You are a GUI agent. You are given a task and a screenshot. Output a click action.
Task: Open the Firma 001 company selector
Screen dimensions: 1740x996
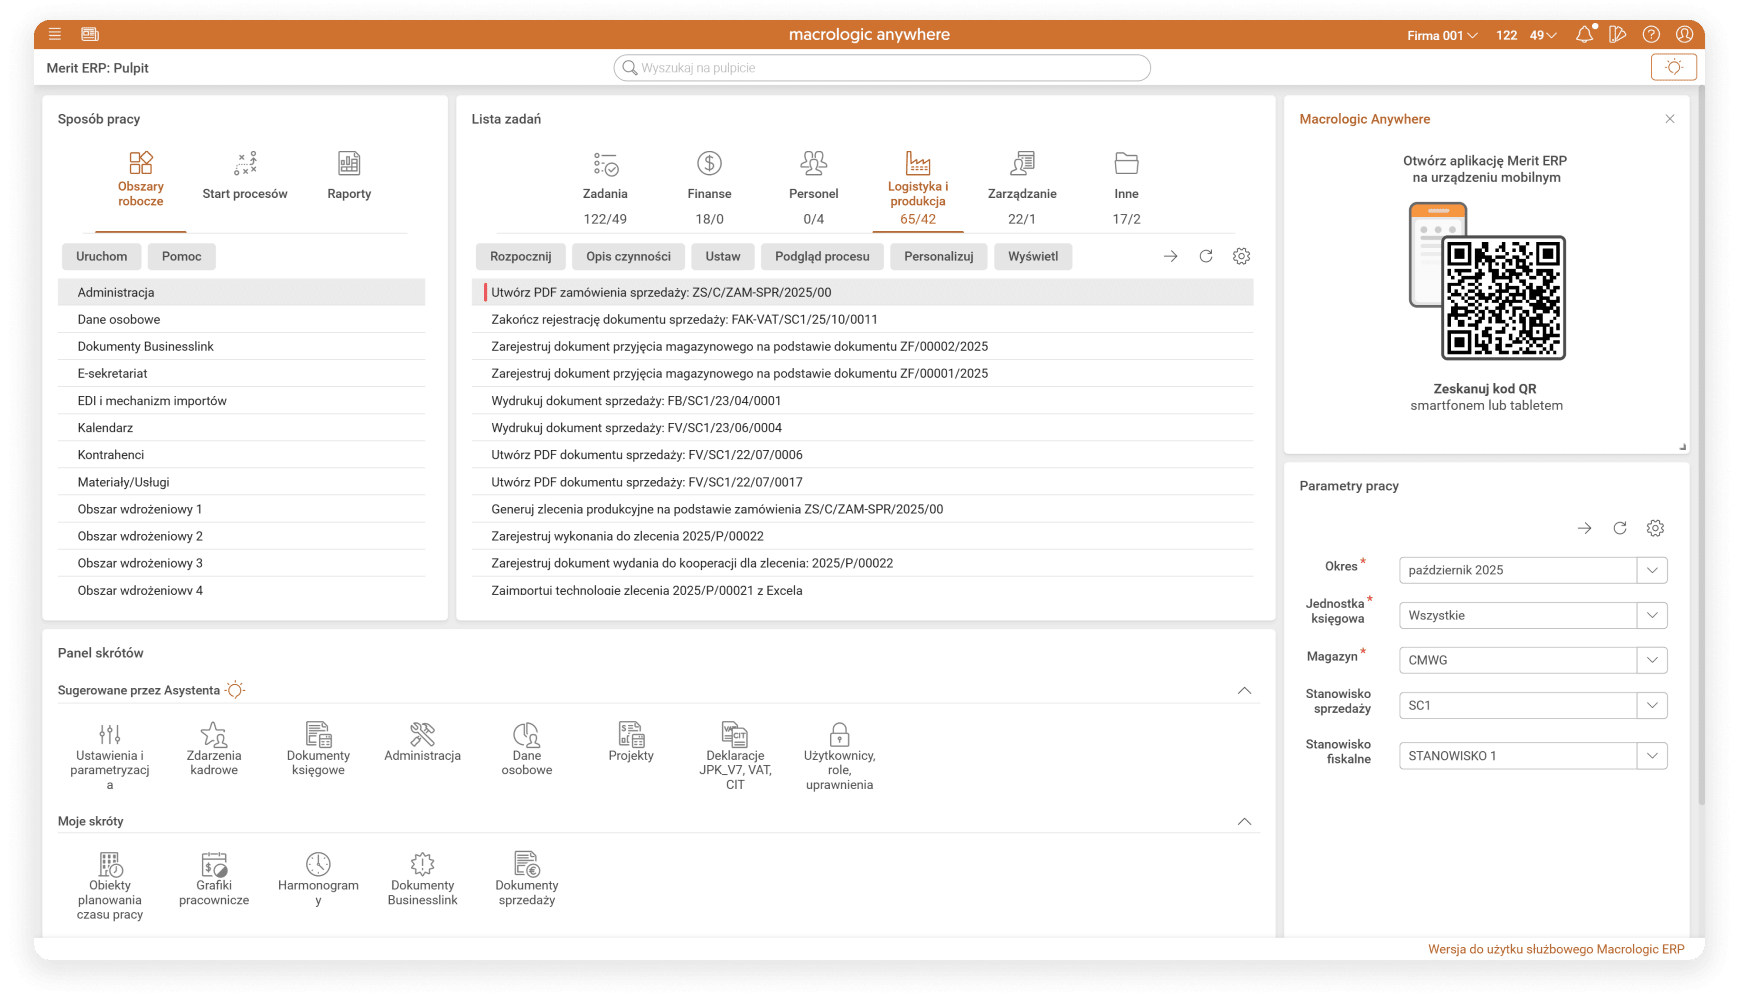click(1442, 35)
